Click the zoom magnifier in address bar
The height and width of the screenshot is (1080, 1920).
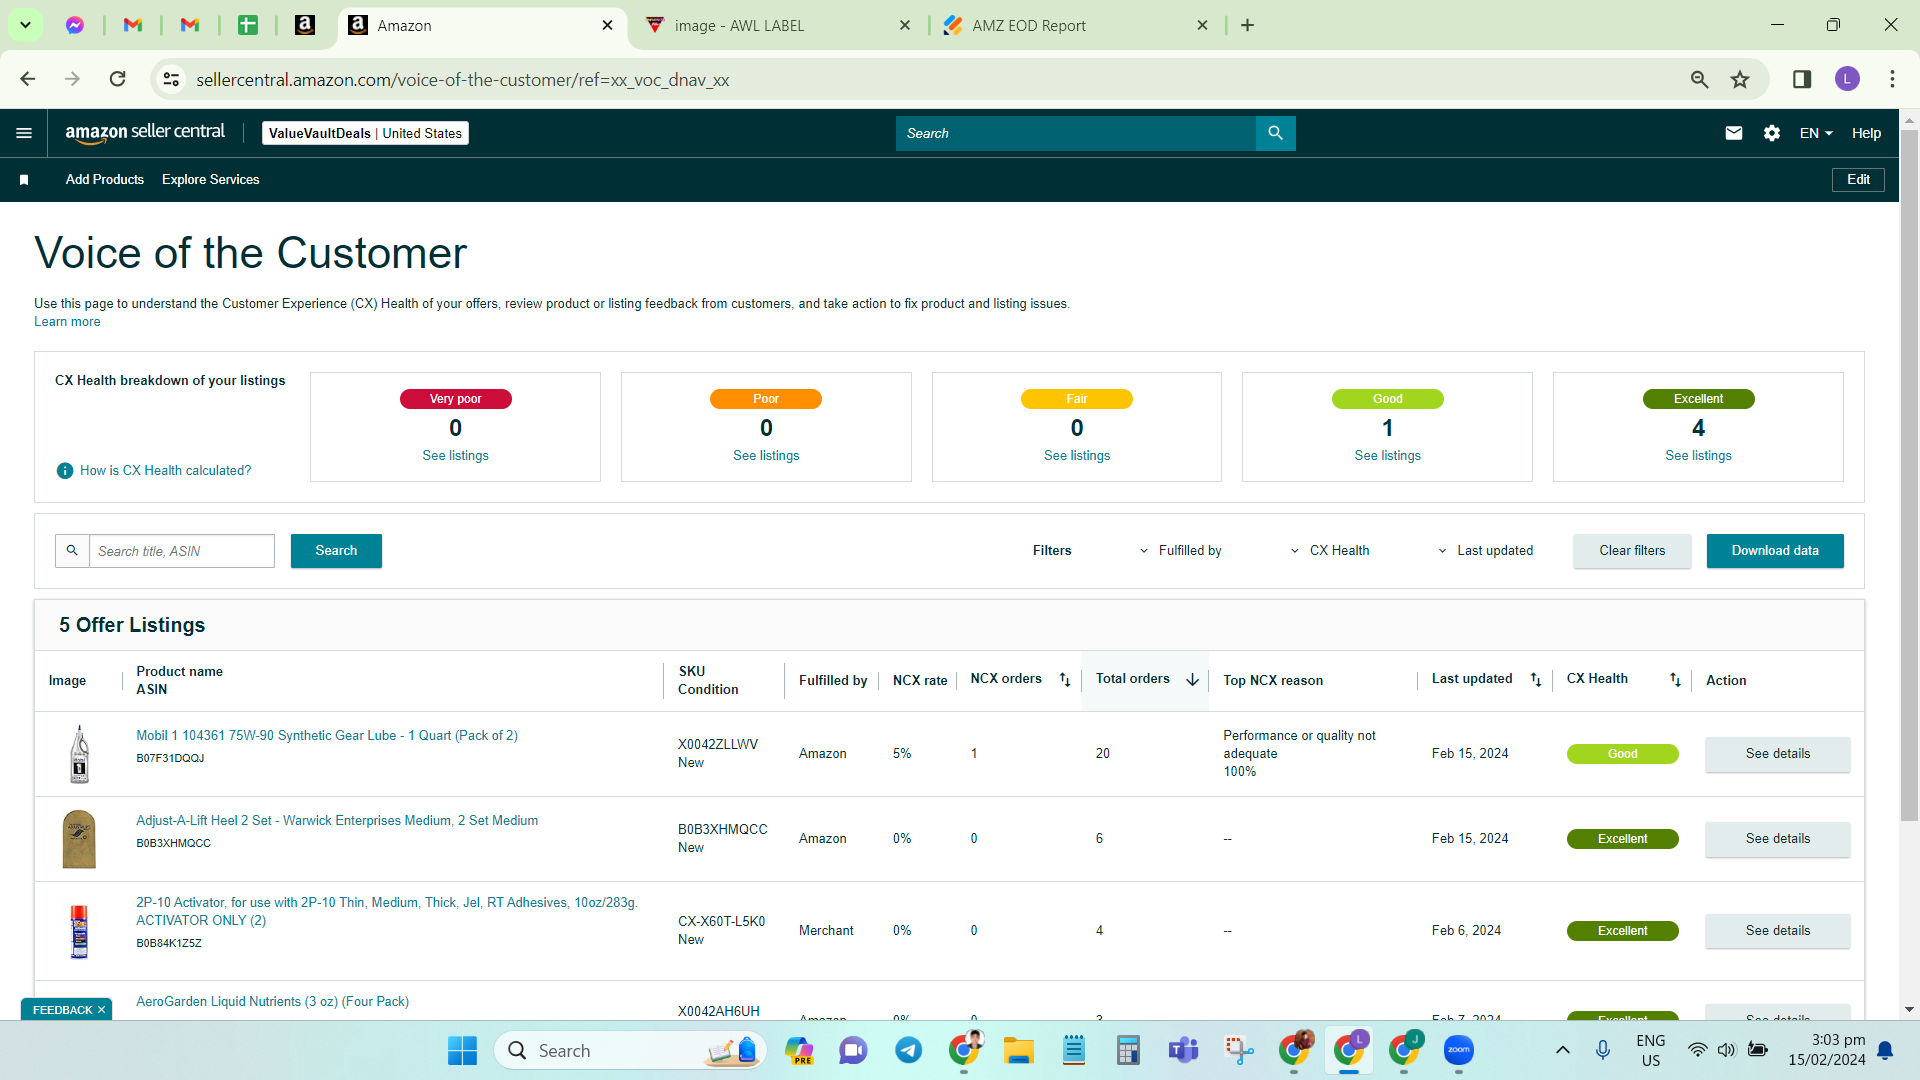click(x=1699, y=79)
